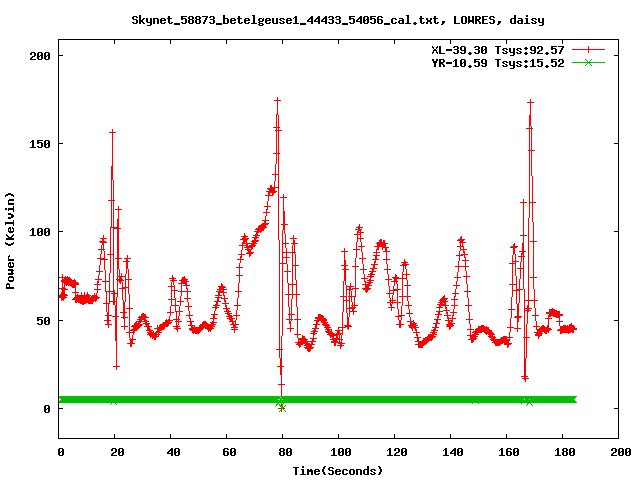The width and height of the screenshot is (640, 480).
Task: Click the red spike near 19 seconds
Action: [112, 132]
